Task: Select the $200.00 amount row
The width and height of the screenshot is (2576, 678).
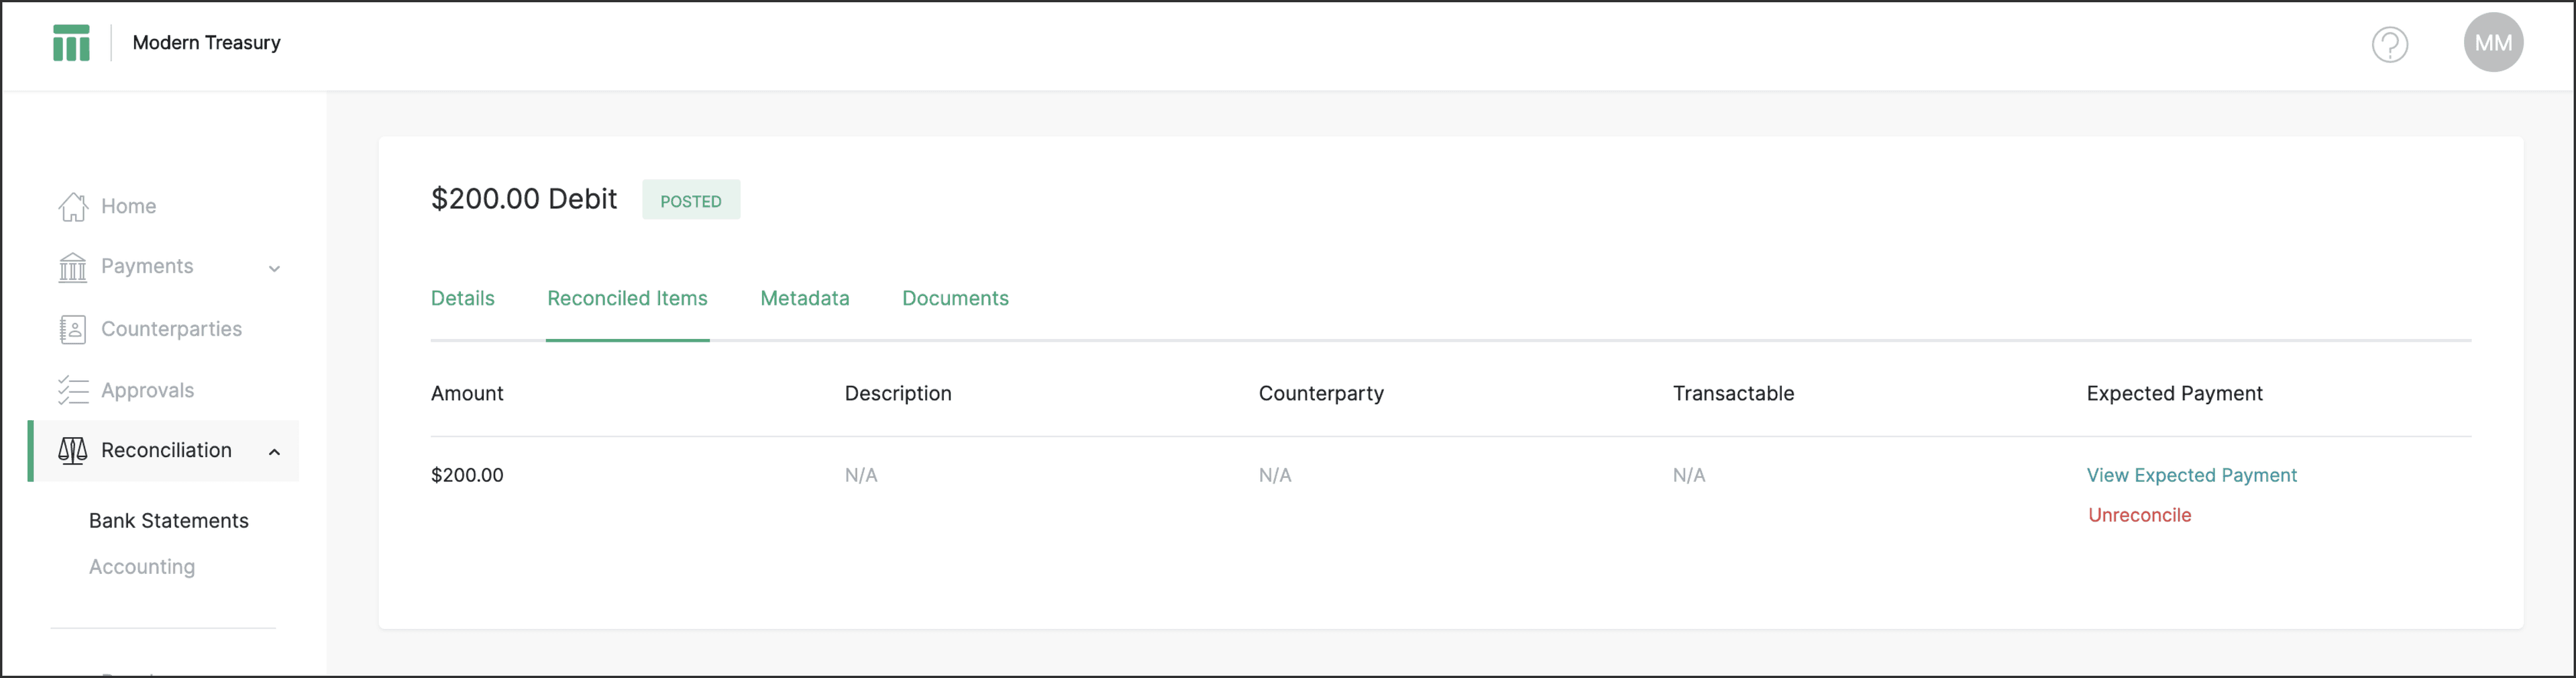Action: [467, 475]
